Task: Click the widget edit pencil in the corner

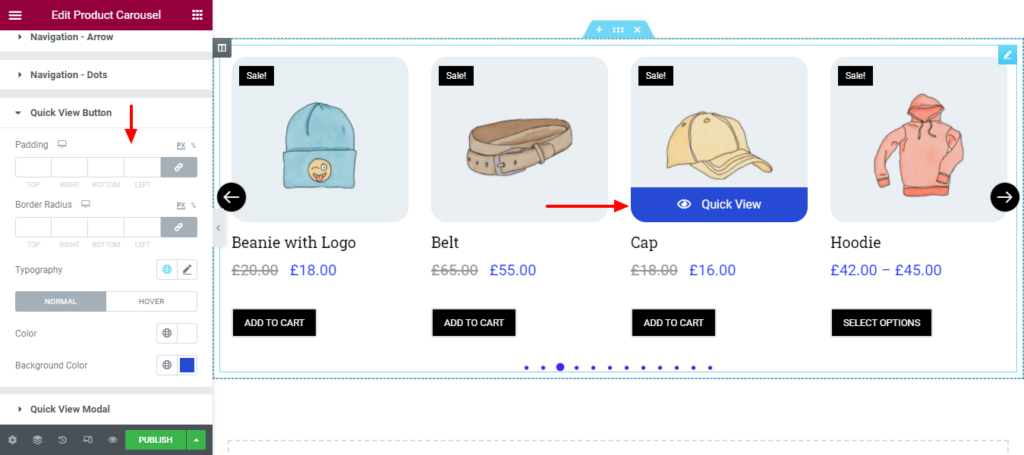Action: point(1007,55)
